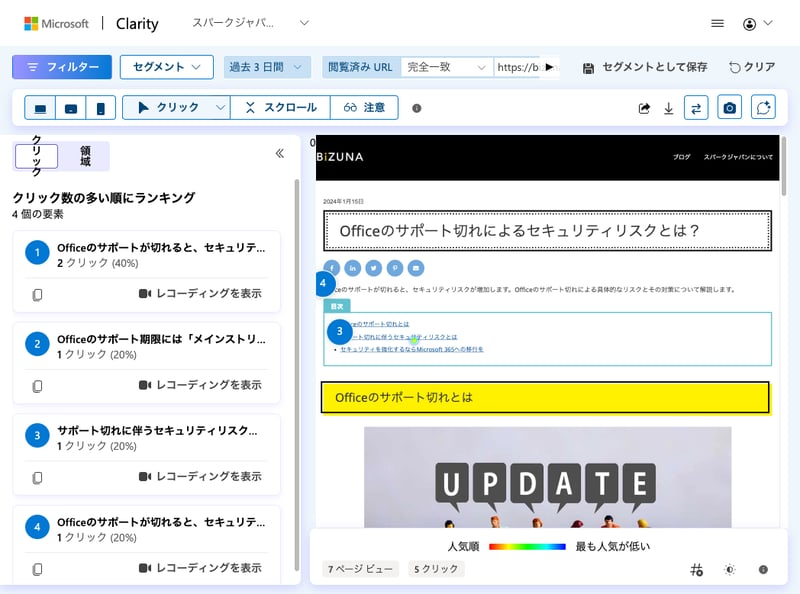The width and height of the screenshot is (800, 594).
Task: Toggle the hashtag element count icon
Action: tap(696, 570)
